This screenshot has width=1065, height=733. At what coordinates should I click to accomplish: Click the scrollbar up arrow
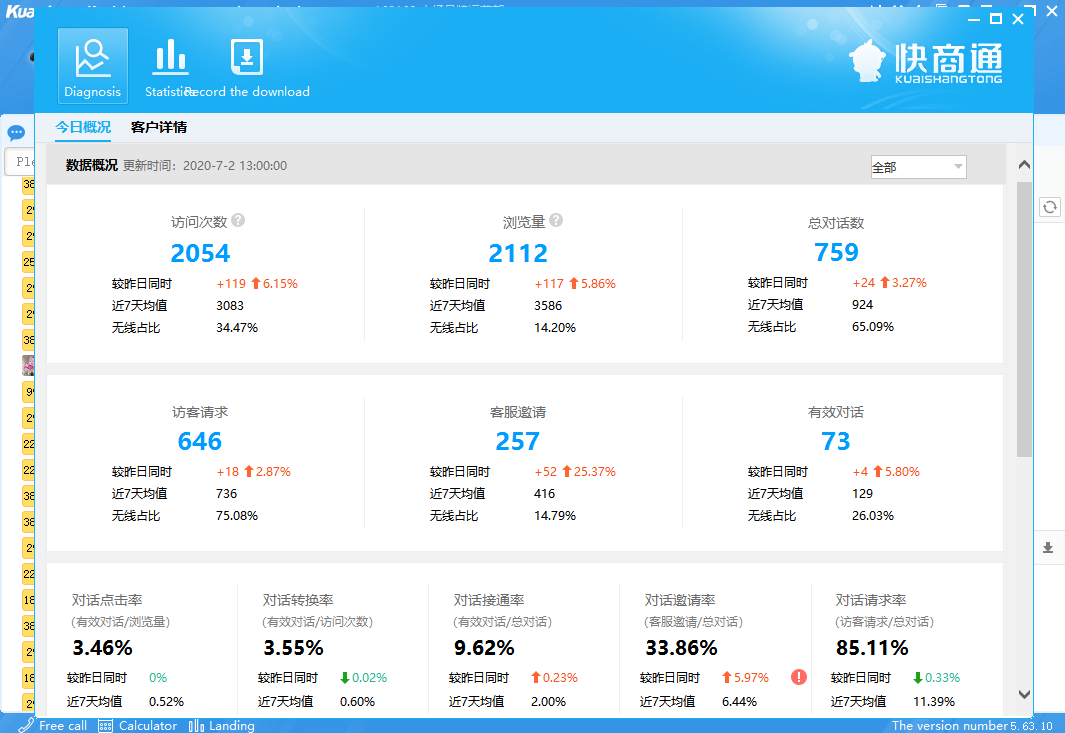1024,165
